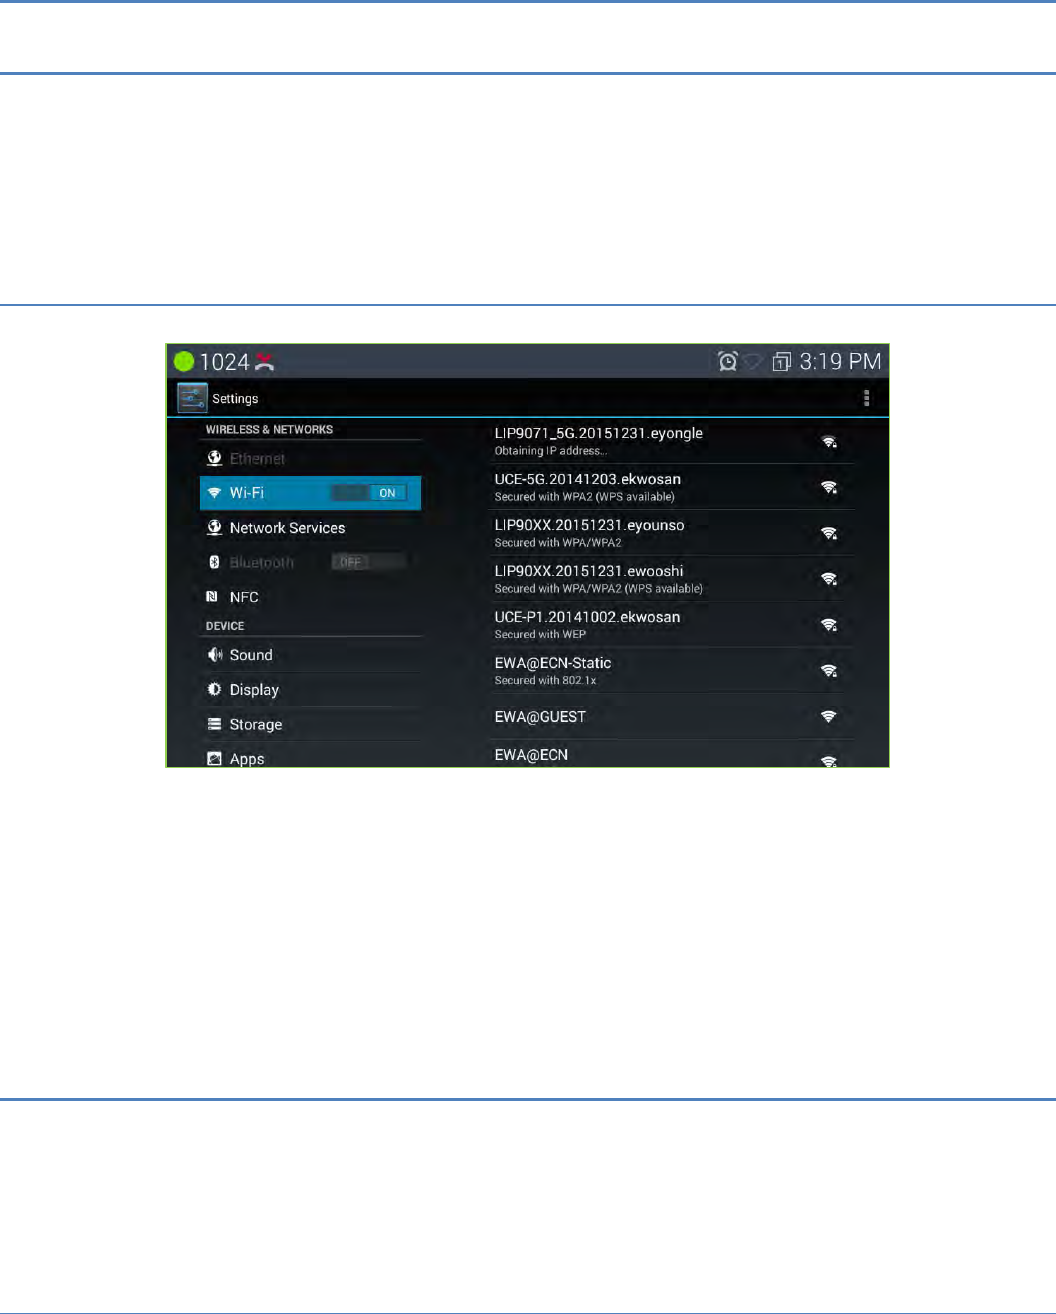Open Sound settings
The image size is (1056, 1314).
311,654
